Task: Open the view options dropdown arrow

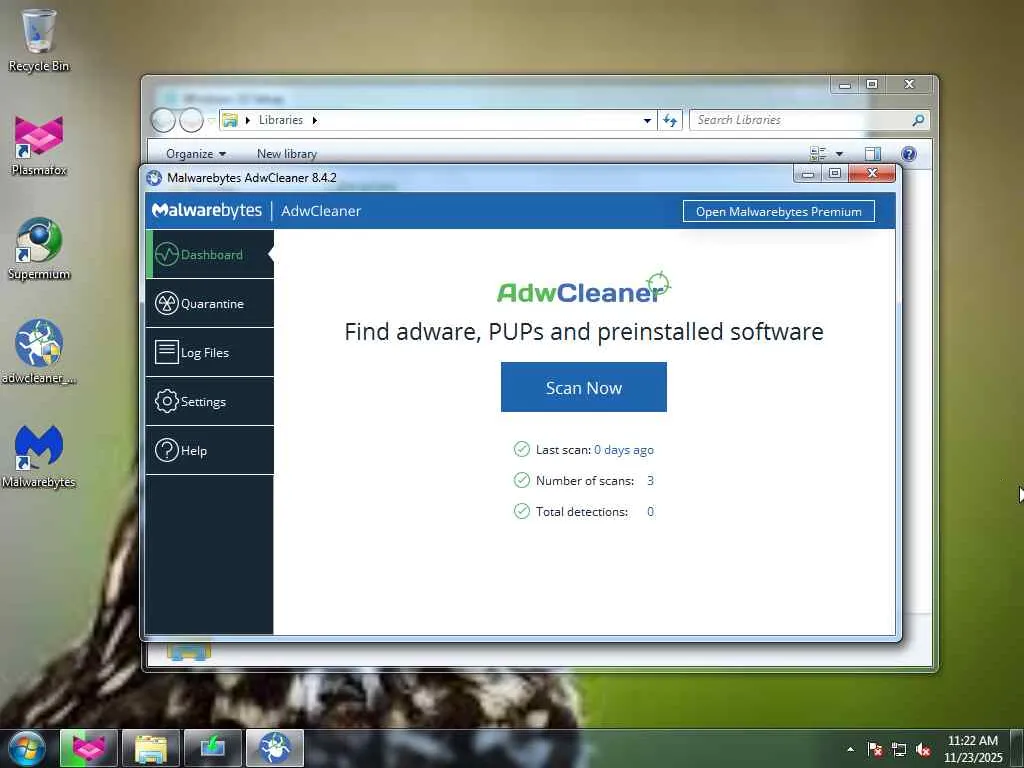Action: [839, 154]
